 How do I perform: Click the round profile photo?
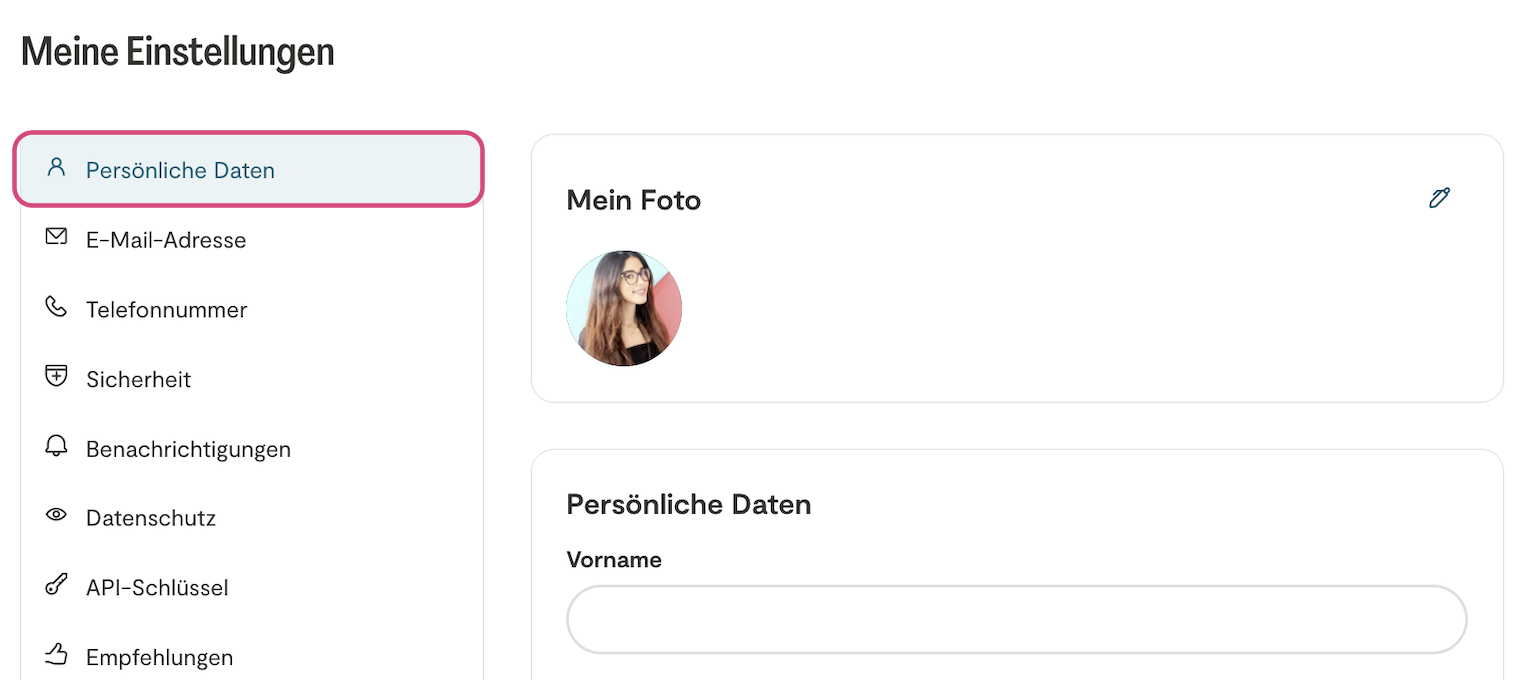(624, 308)
